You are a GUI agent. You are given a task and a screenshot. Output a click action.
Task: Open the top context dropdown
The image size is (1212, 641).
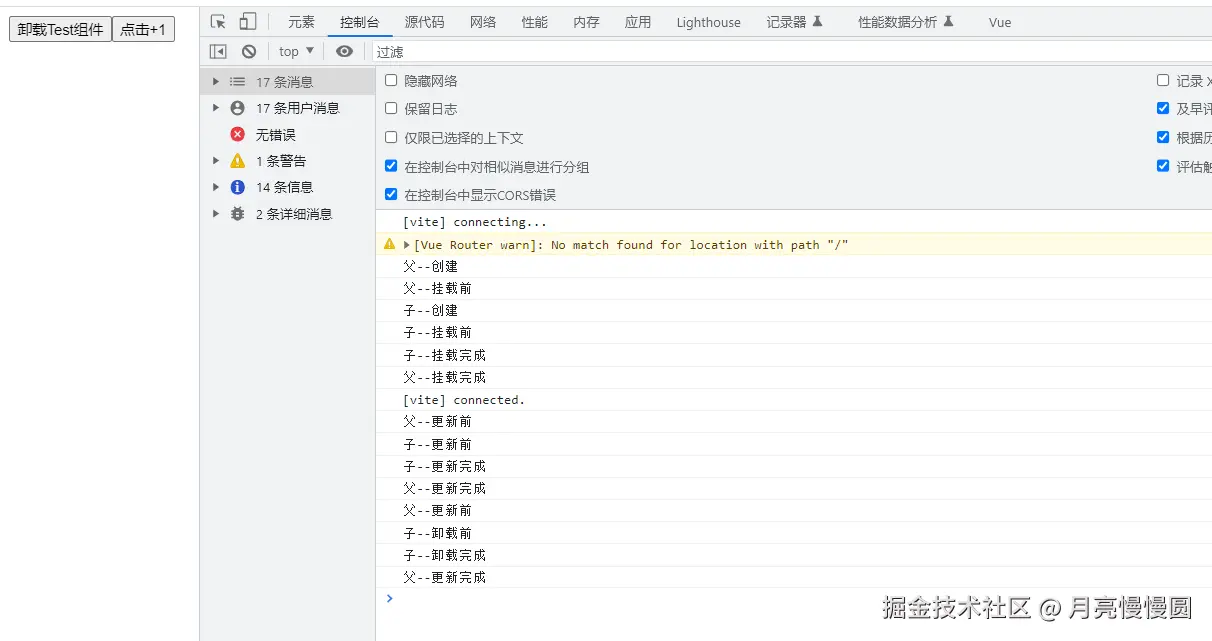coord(297,51)
